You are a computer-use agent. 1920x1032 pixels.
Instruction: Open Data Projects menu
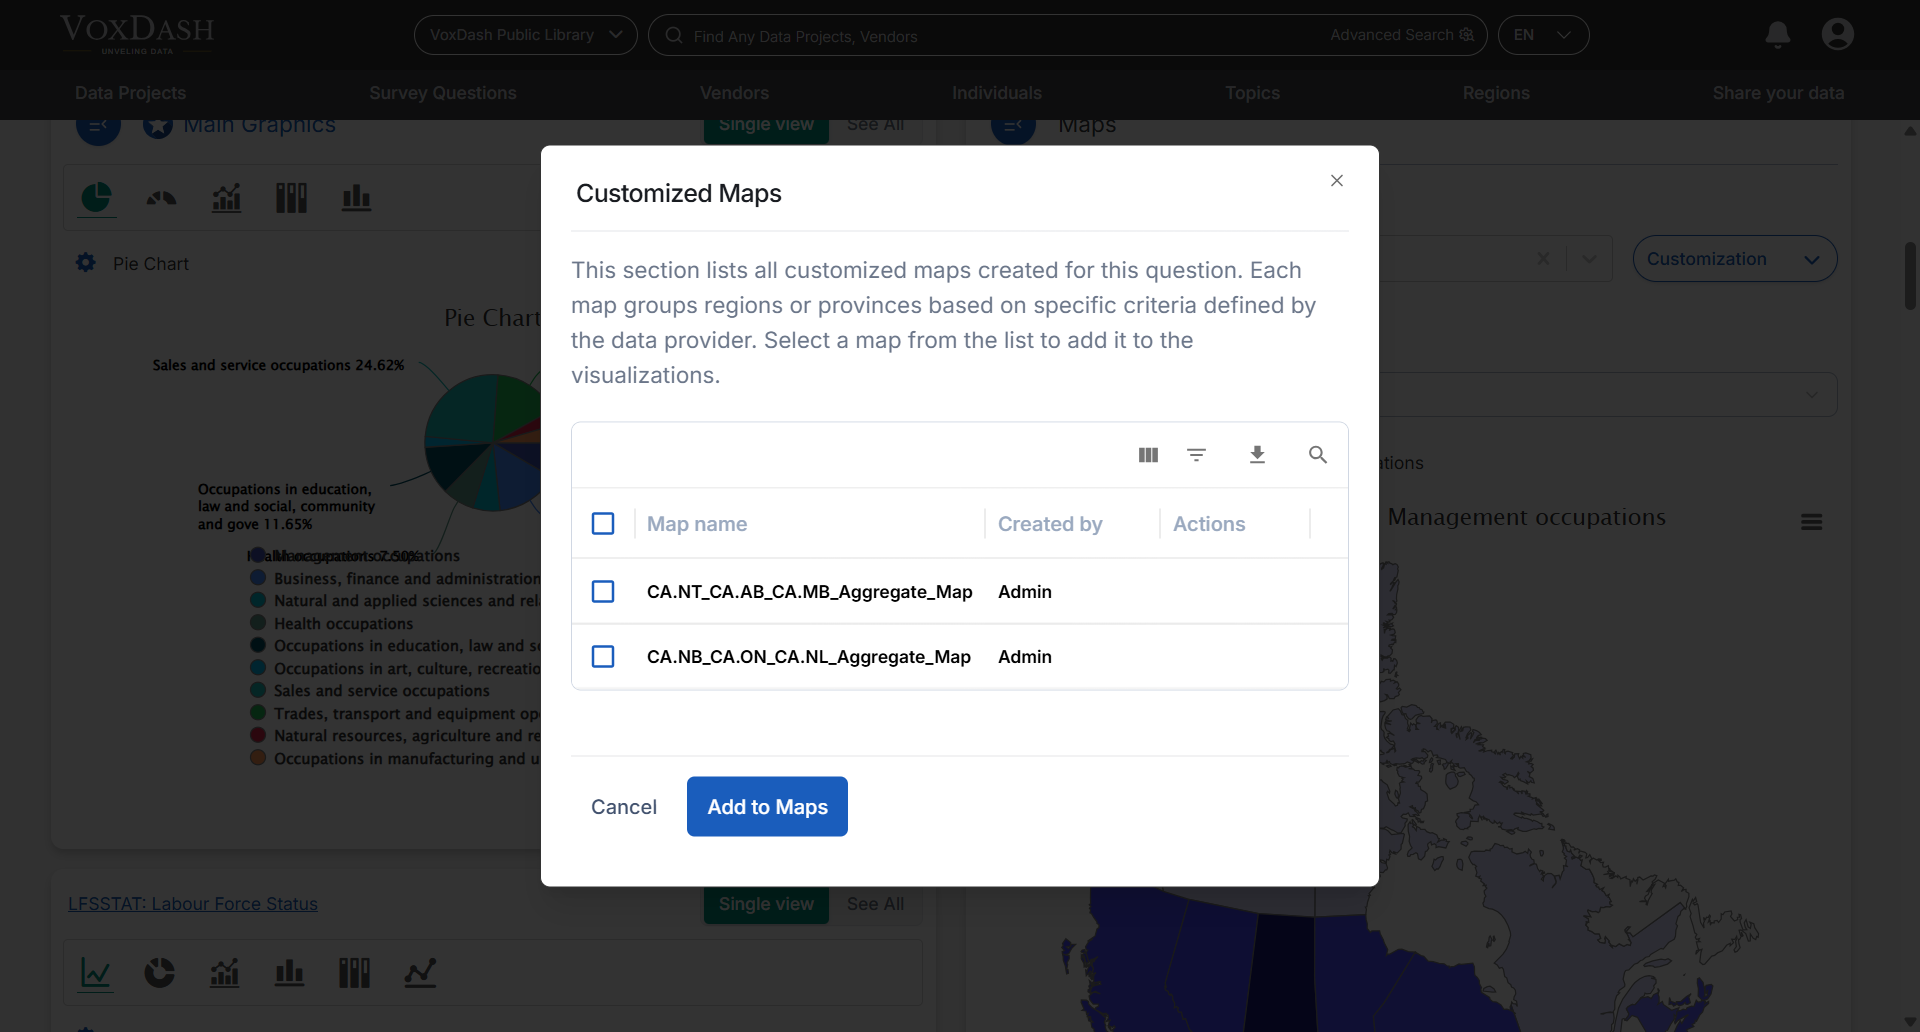coord(130,93)
